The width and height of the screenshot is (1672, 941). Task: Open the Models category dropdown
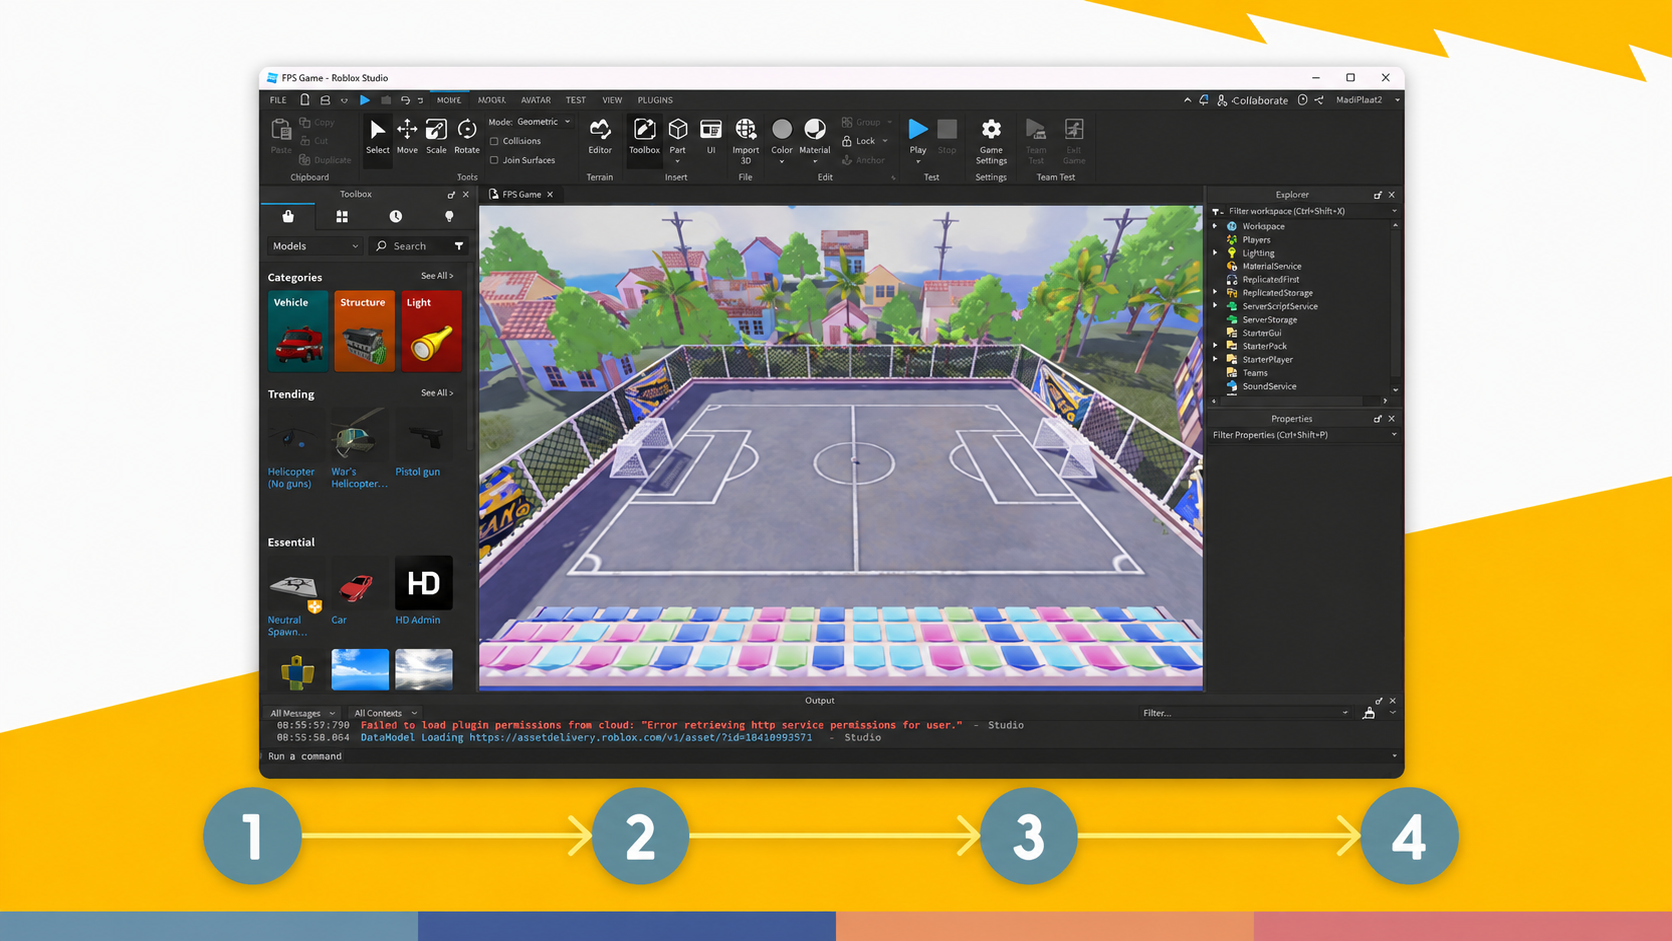[x=315, y=246]
